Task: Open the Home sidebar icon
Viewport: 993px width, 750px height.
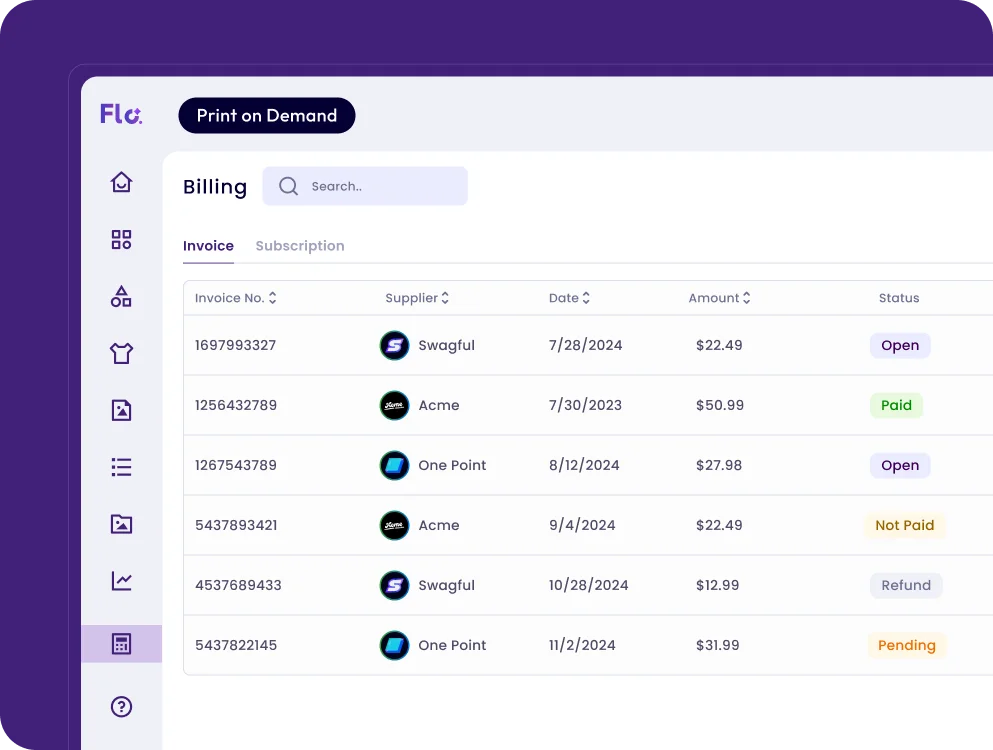Action: click(121, 182)
